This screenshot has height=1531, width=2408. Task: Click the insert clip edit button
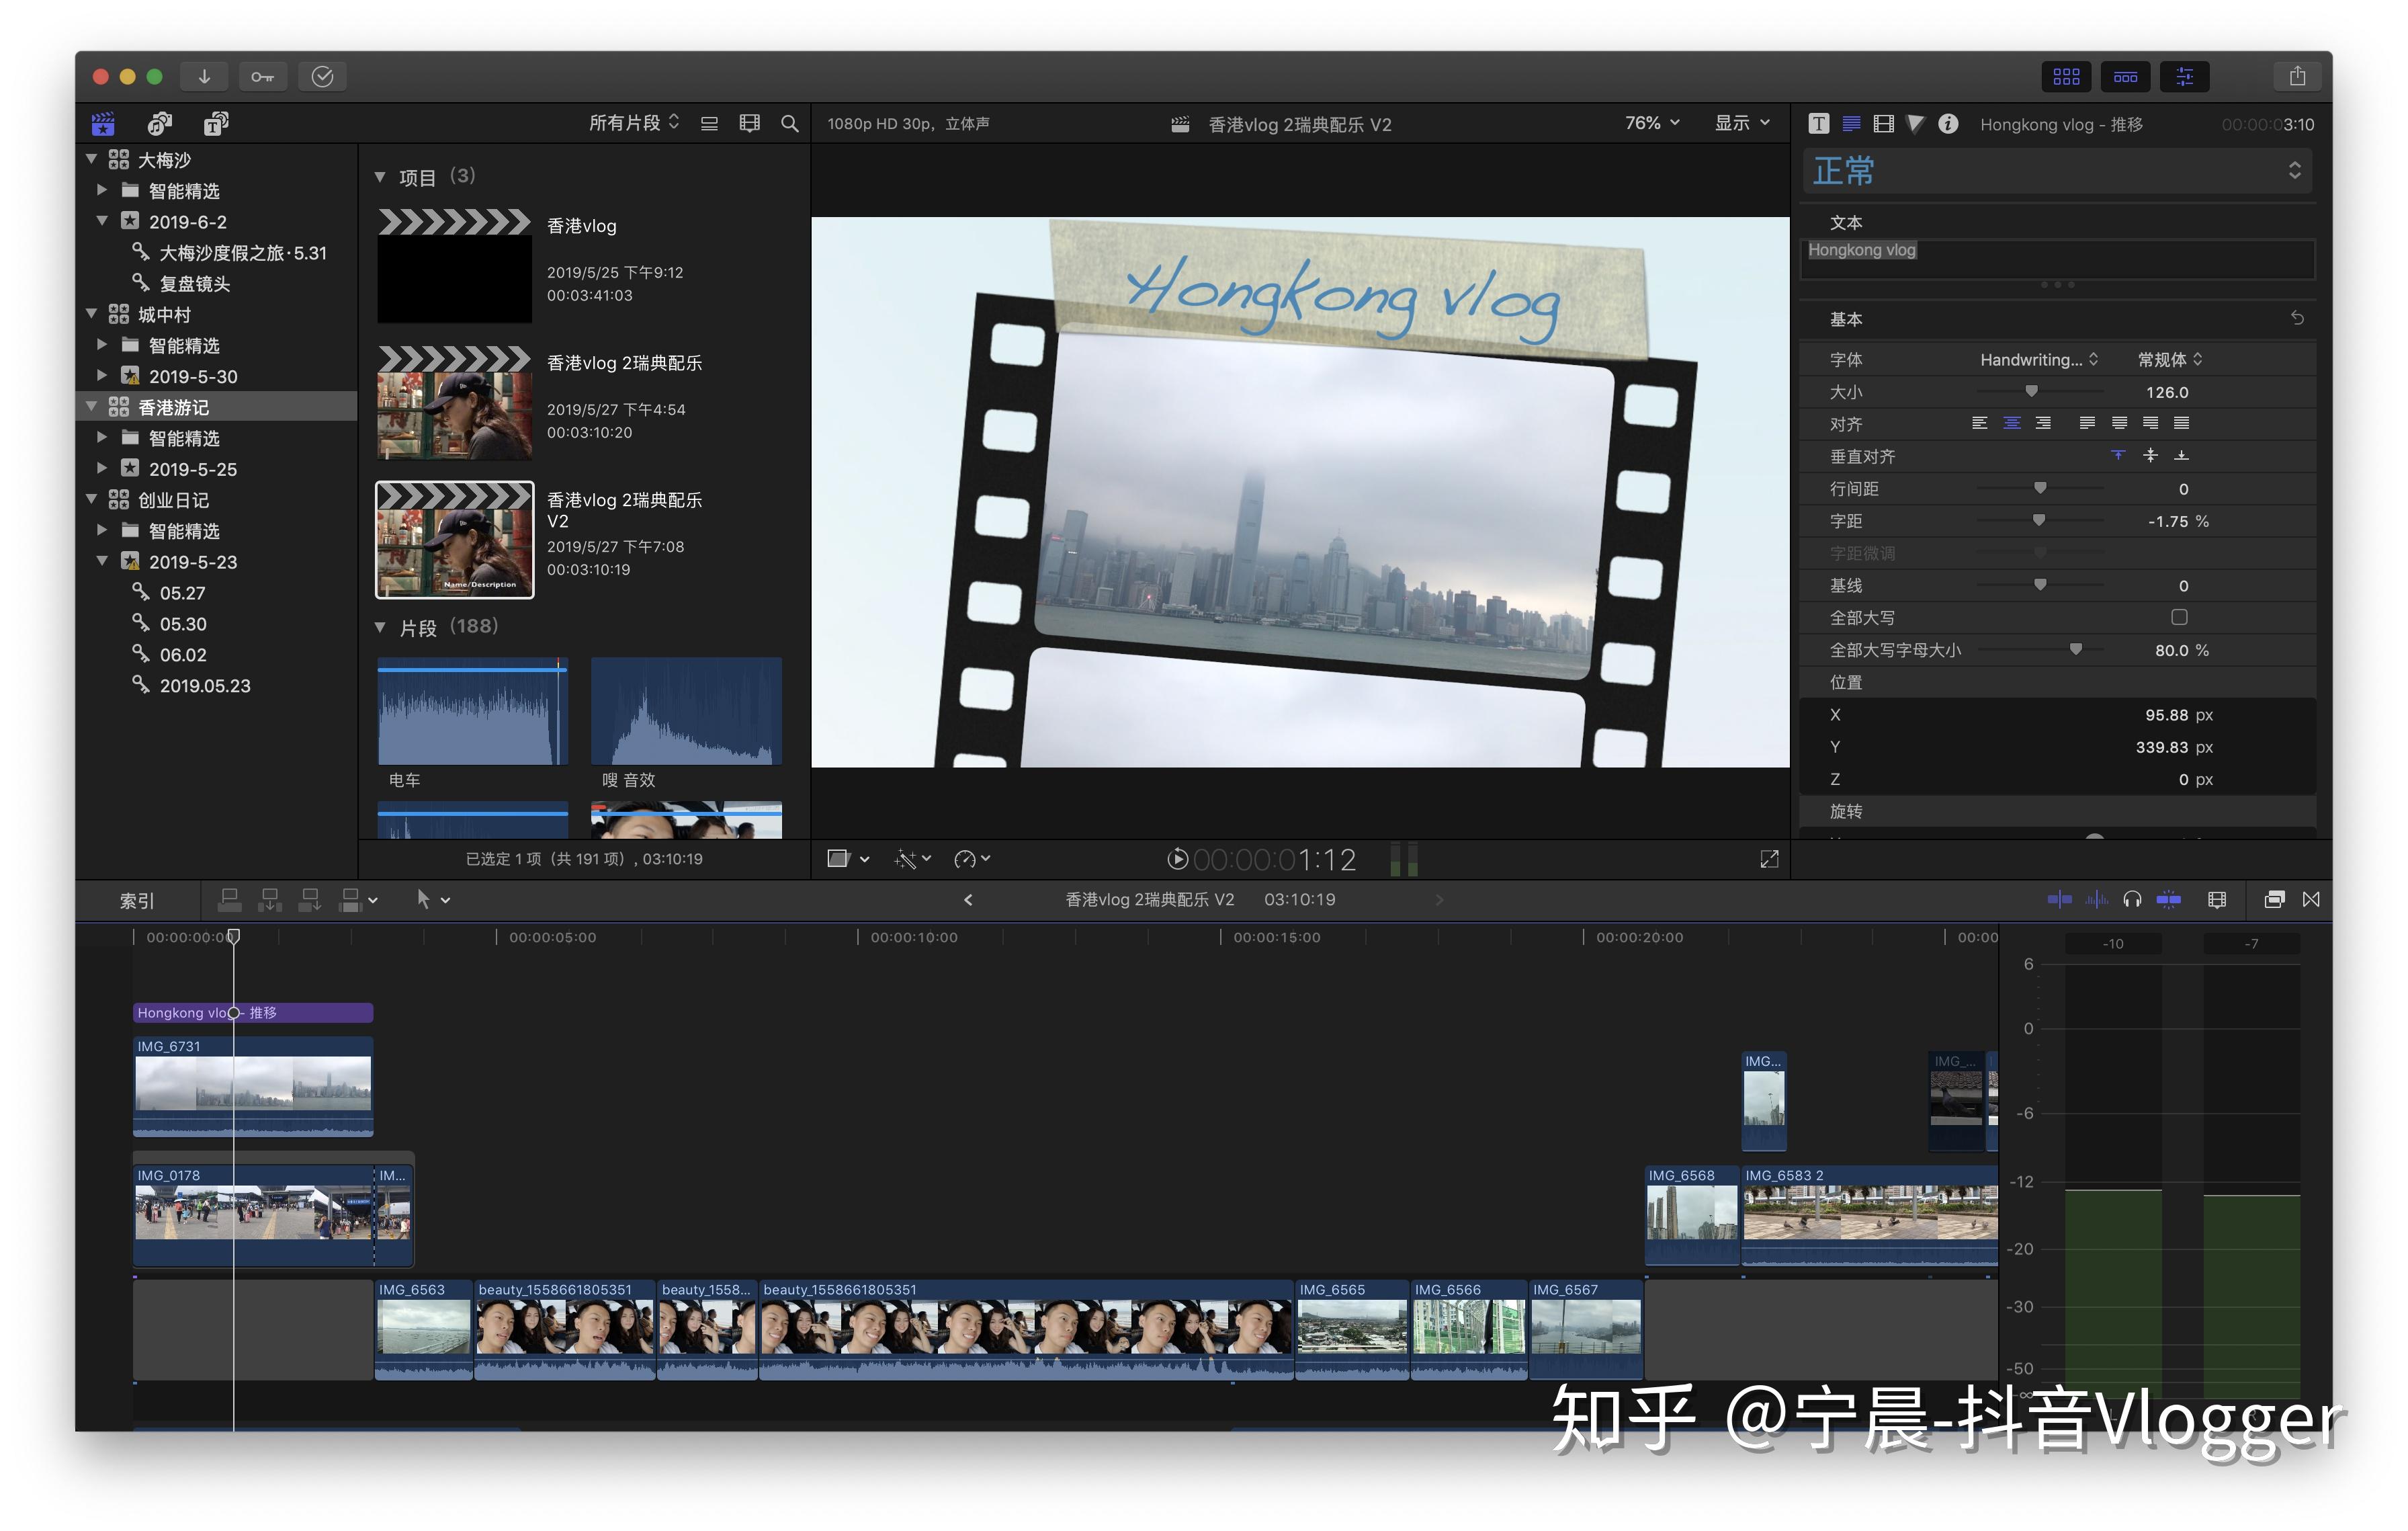(269, 899)
